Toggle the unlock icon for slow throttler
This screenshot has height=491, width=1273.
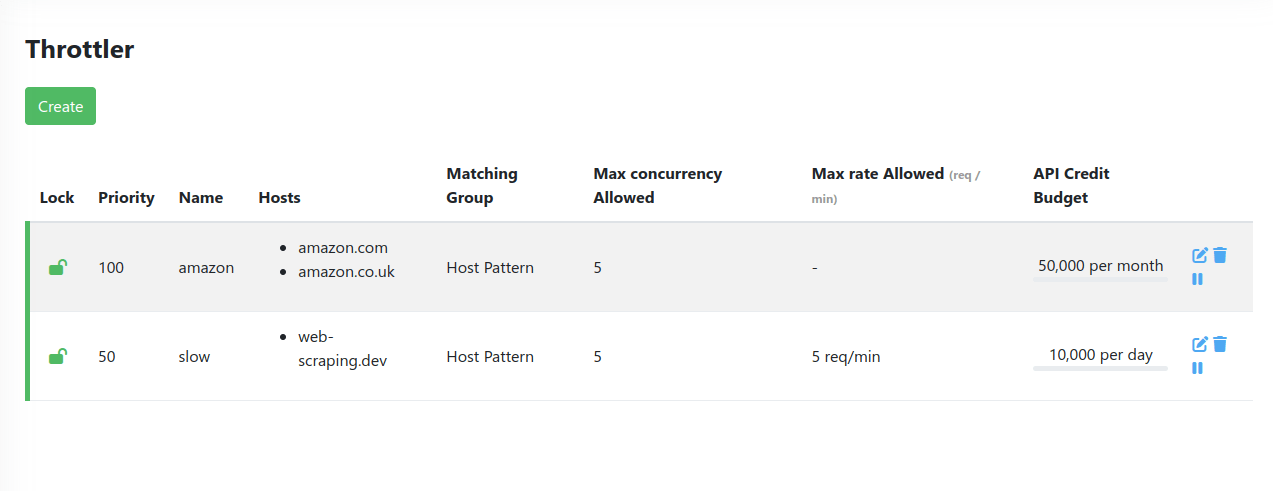58,356
